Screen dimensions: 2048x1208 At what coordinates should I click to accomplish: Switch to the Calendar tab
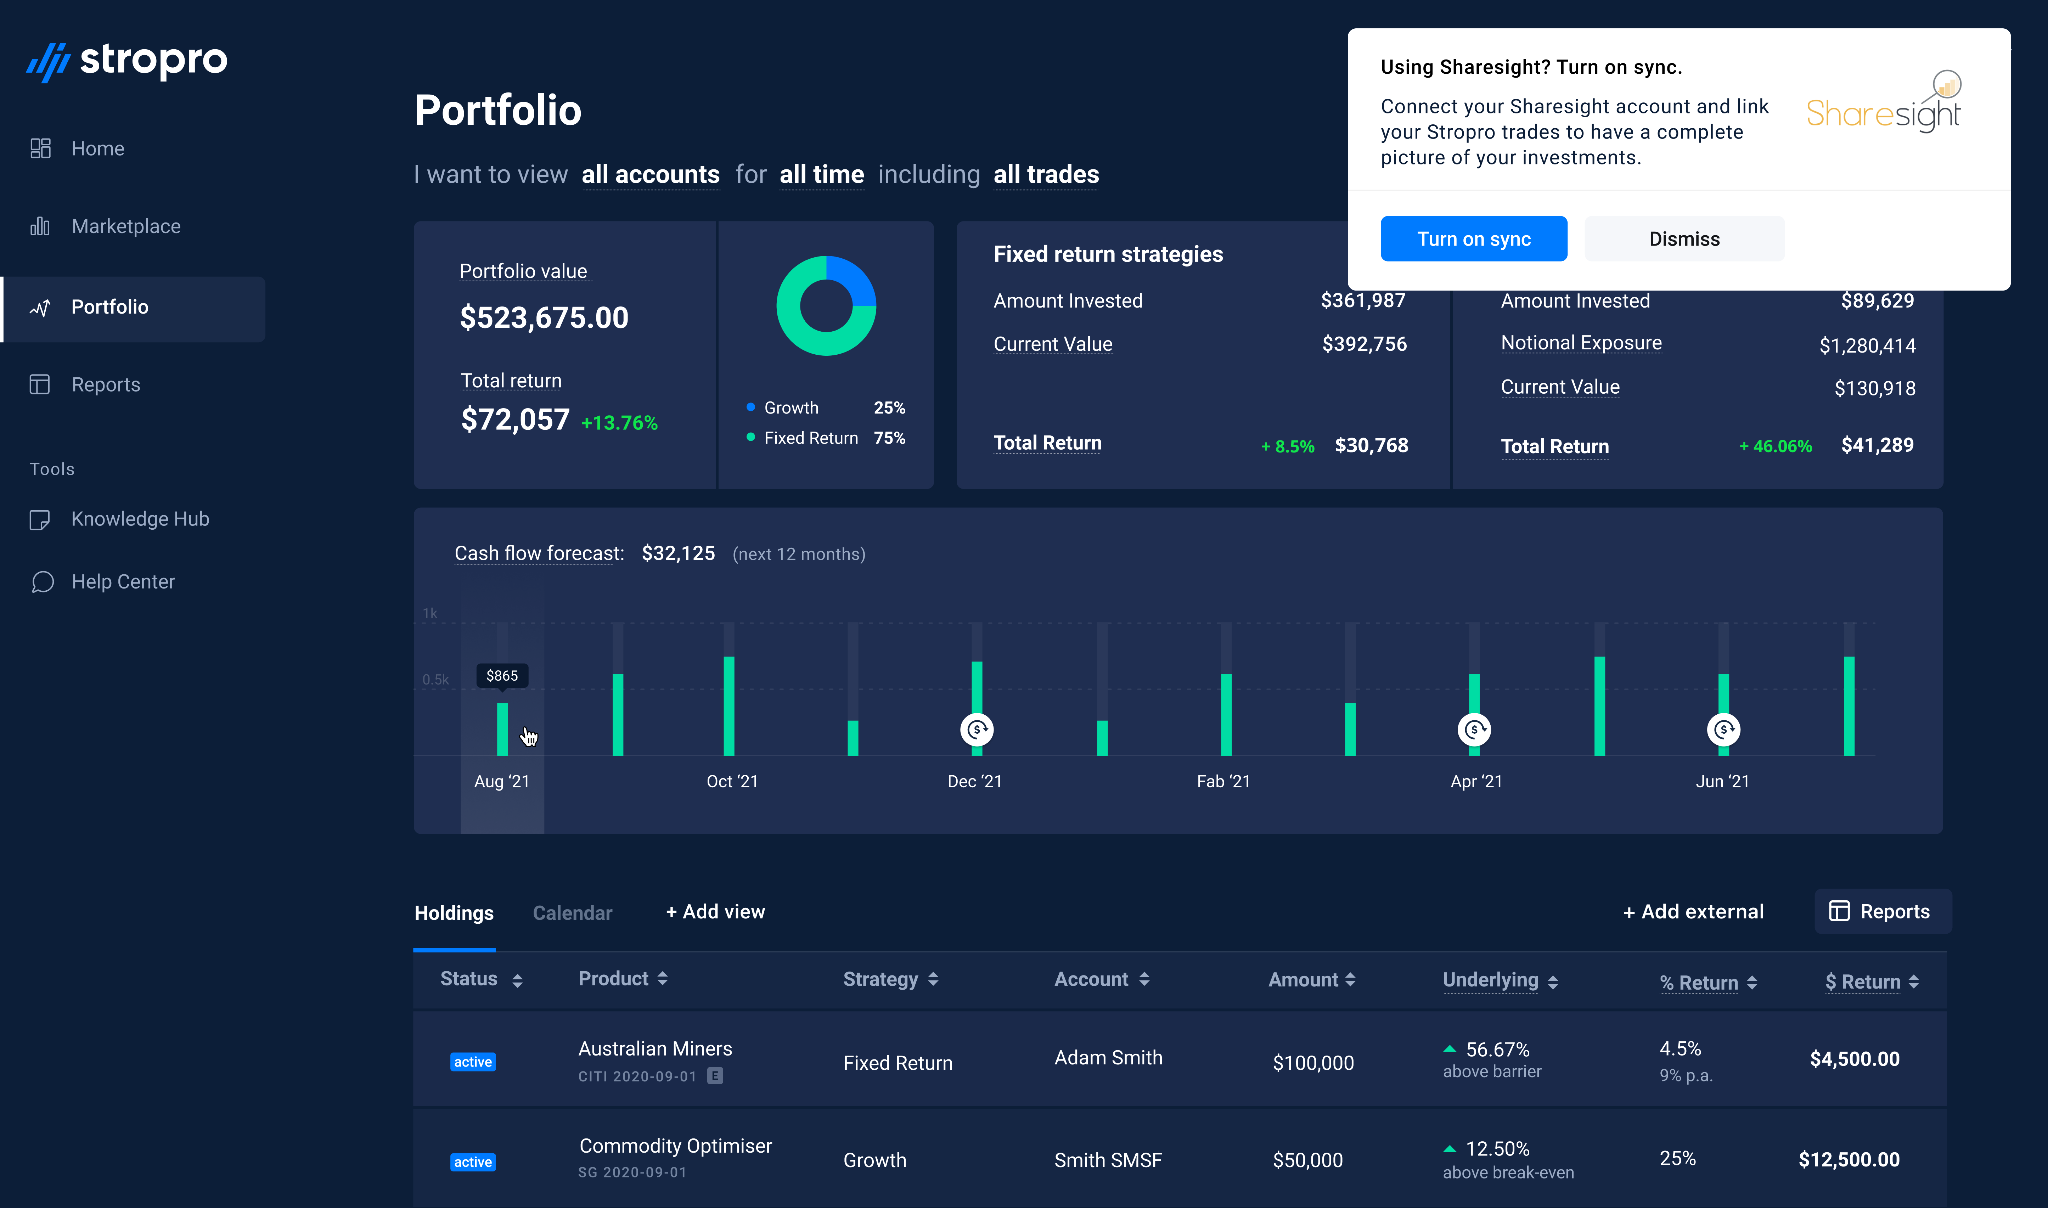(572, 912)
